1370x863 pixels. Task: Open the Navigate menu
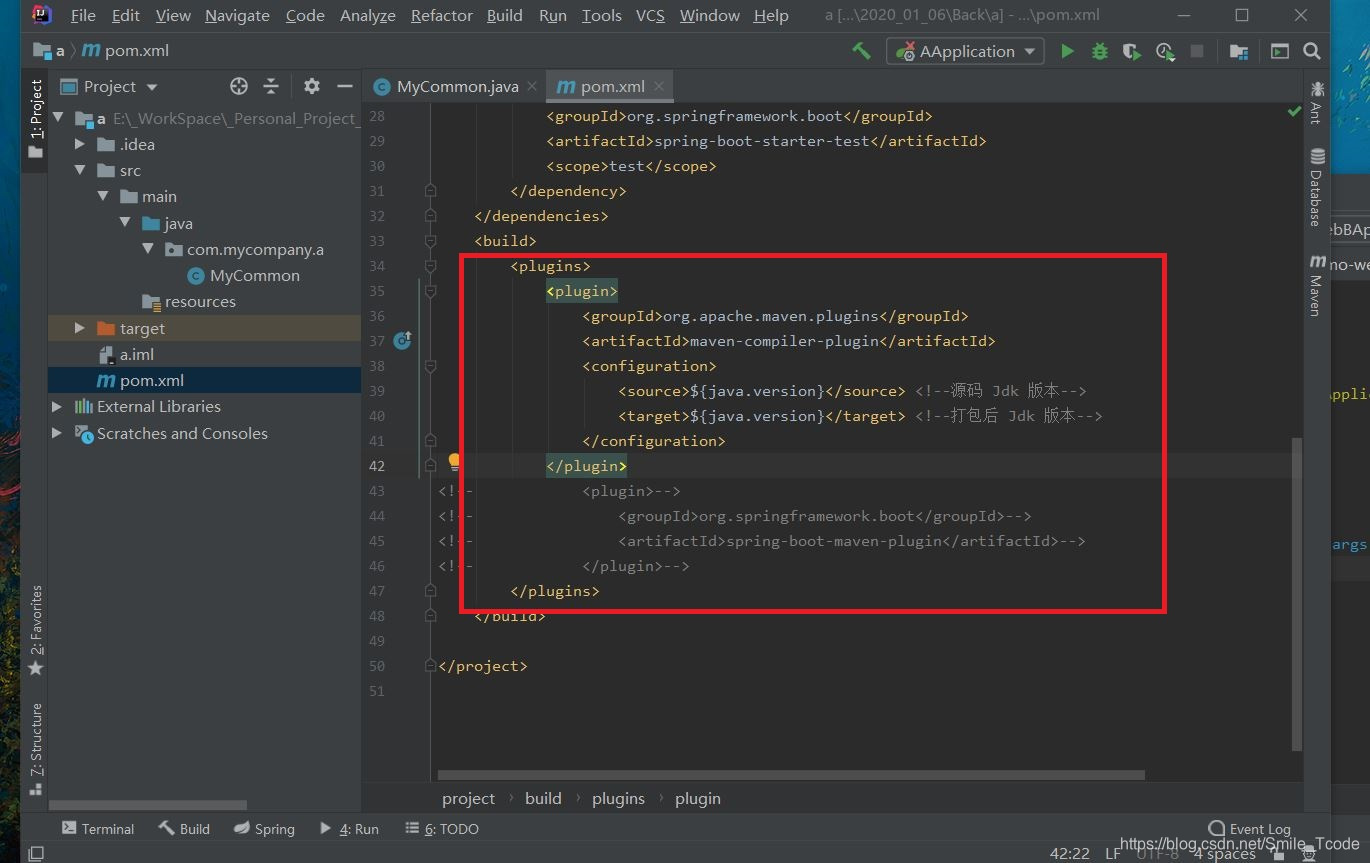(x=237, y=15)
